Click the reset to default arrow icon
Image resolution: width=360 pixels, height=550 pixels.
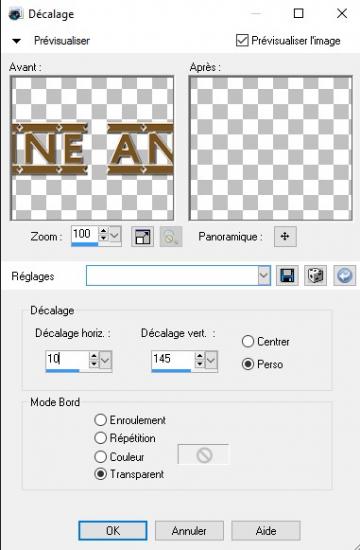point(344,275)
